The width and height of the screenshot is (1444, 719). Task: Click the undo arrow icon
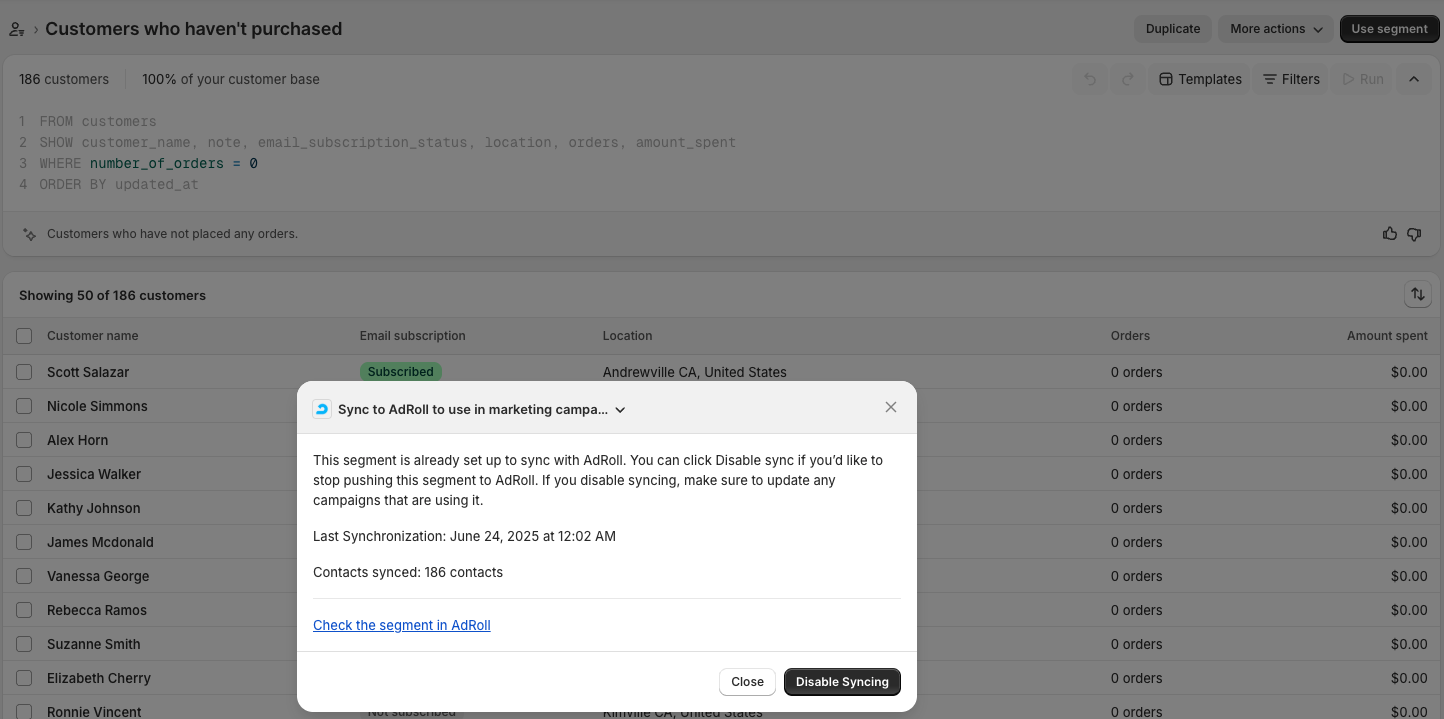[x=1090, y=79]
